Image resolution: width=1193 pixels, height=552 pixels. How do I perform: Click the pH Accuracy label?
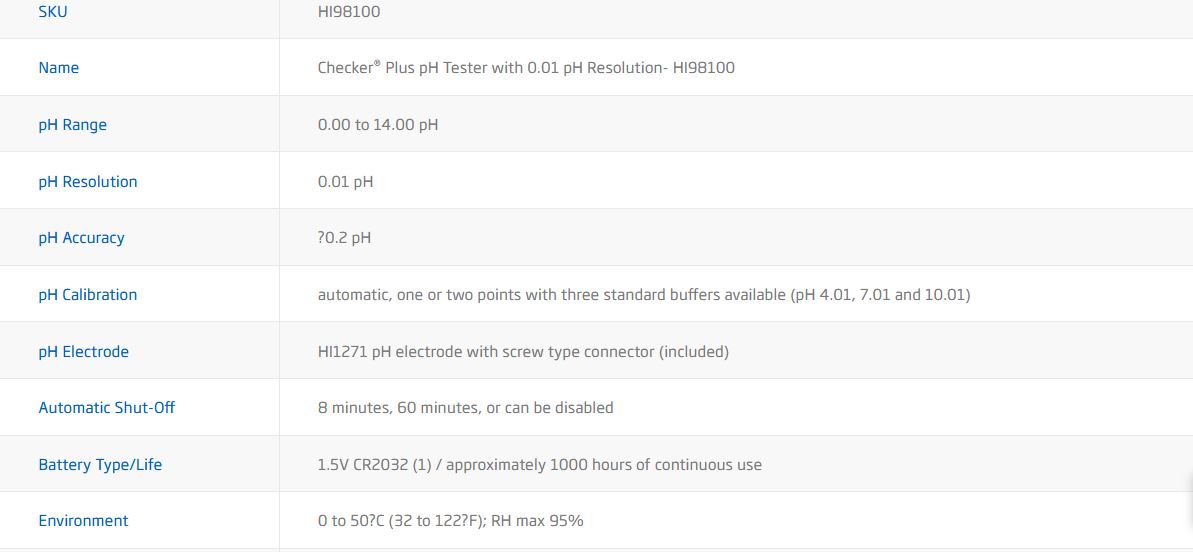[81, 238]
